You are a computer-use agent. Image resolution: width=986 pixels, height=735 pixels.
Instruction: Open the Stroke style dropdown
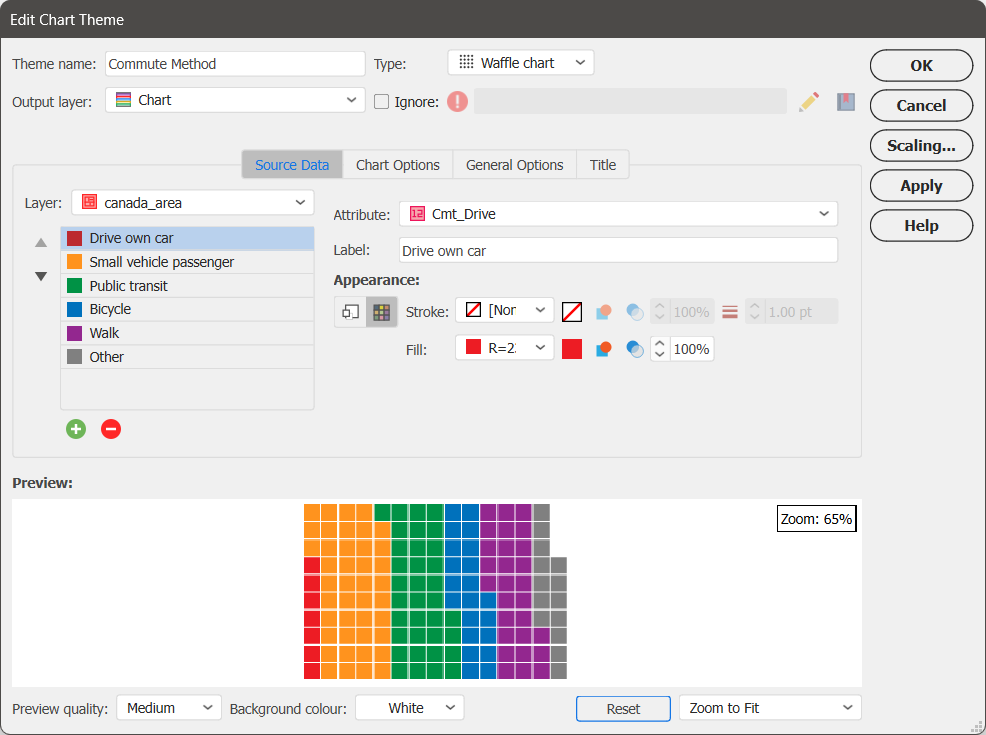505,310
